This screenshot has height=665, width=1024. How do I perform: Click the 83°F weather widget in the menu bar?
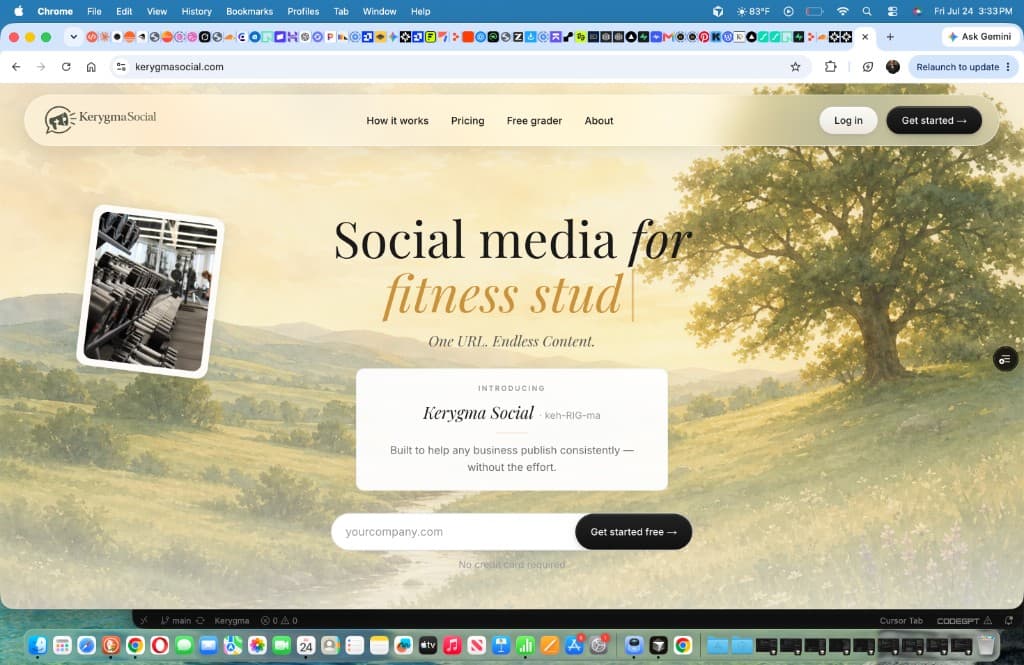753,11
